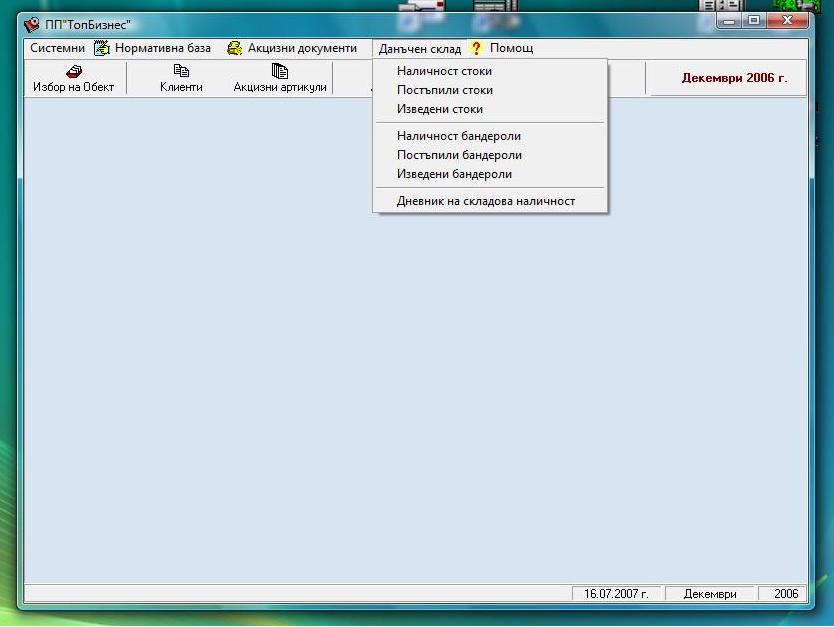Close the ТопБизнес window
The height and width of the screenshot is (627, 834).
point(787,21)
